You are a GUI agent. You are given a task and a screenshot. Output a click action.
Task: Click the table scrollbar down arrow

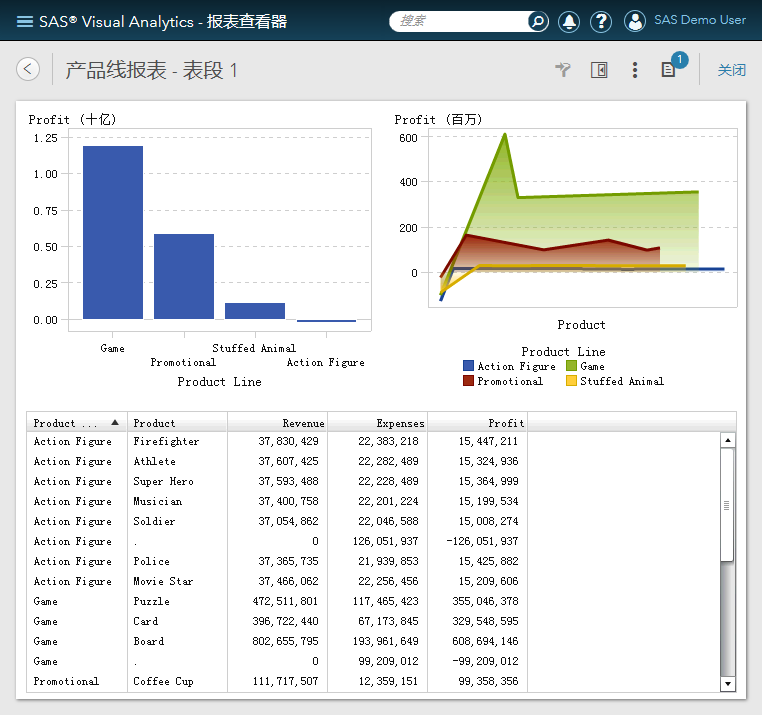point(727,683)
